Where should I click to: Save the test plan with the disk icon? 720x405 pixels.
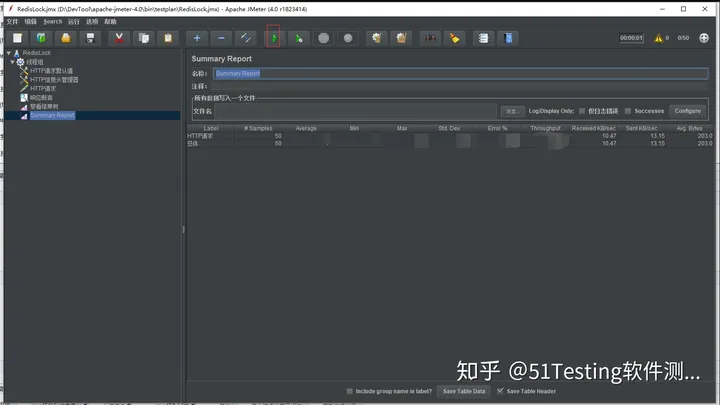pos(90,38)
